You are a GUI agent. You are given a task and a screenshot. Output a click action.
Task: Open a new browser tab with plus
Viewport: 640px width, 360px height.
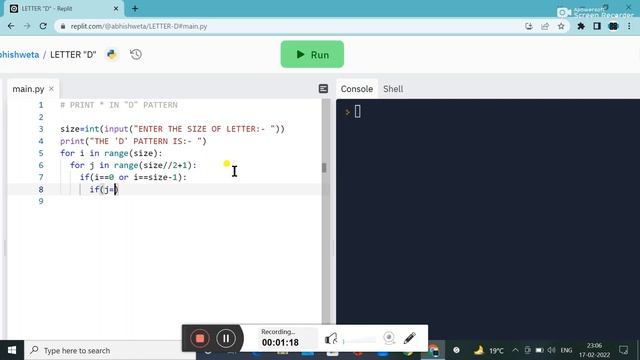pyautogui.click(x=135, y=9)
